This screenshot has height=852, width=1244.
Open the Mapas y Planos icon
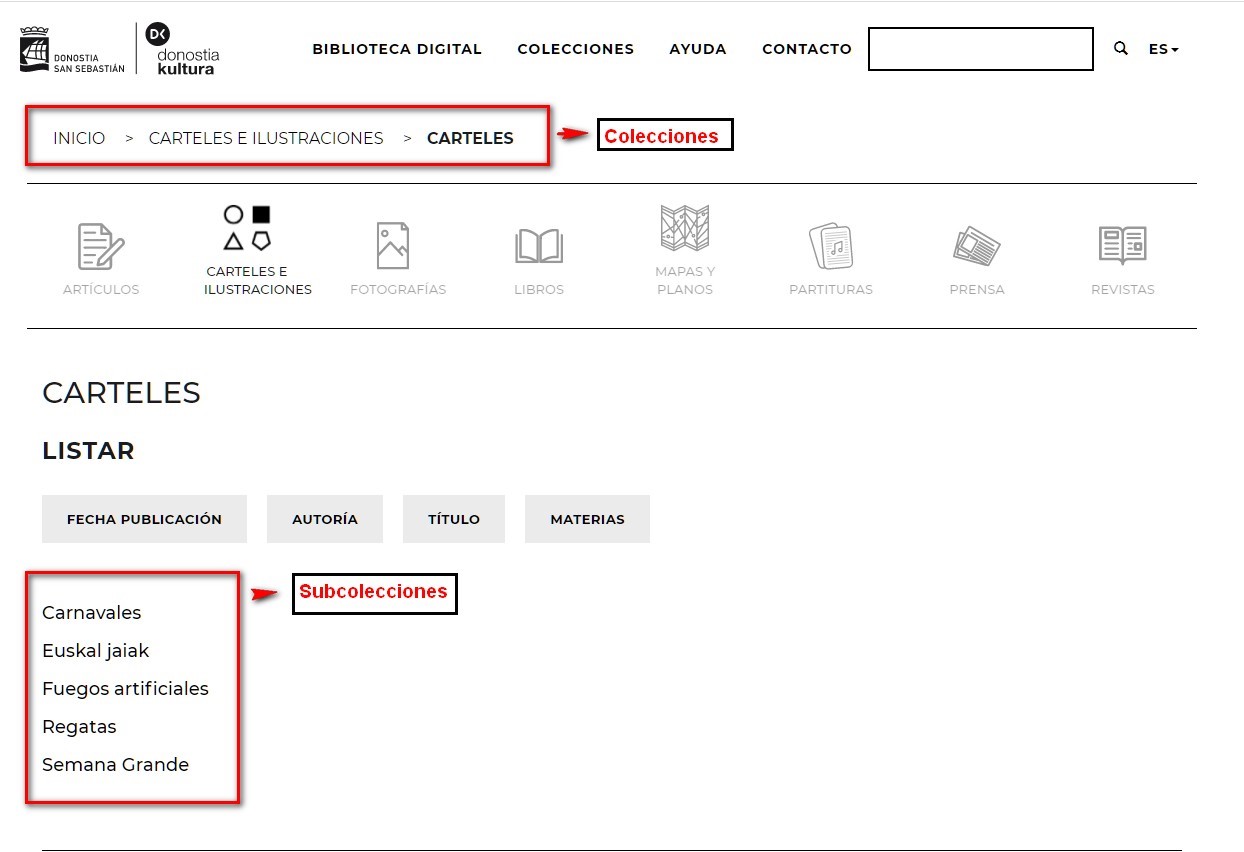coord(685,228)
